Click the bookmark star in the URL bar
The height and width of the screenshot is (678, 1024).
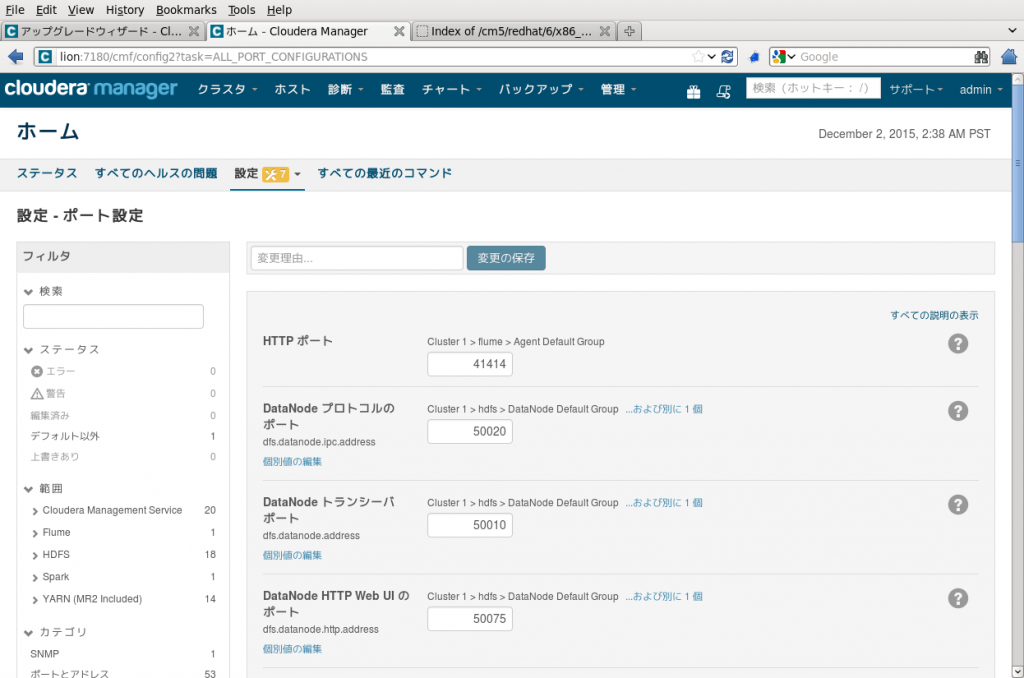pos(698,57)
